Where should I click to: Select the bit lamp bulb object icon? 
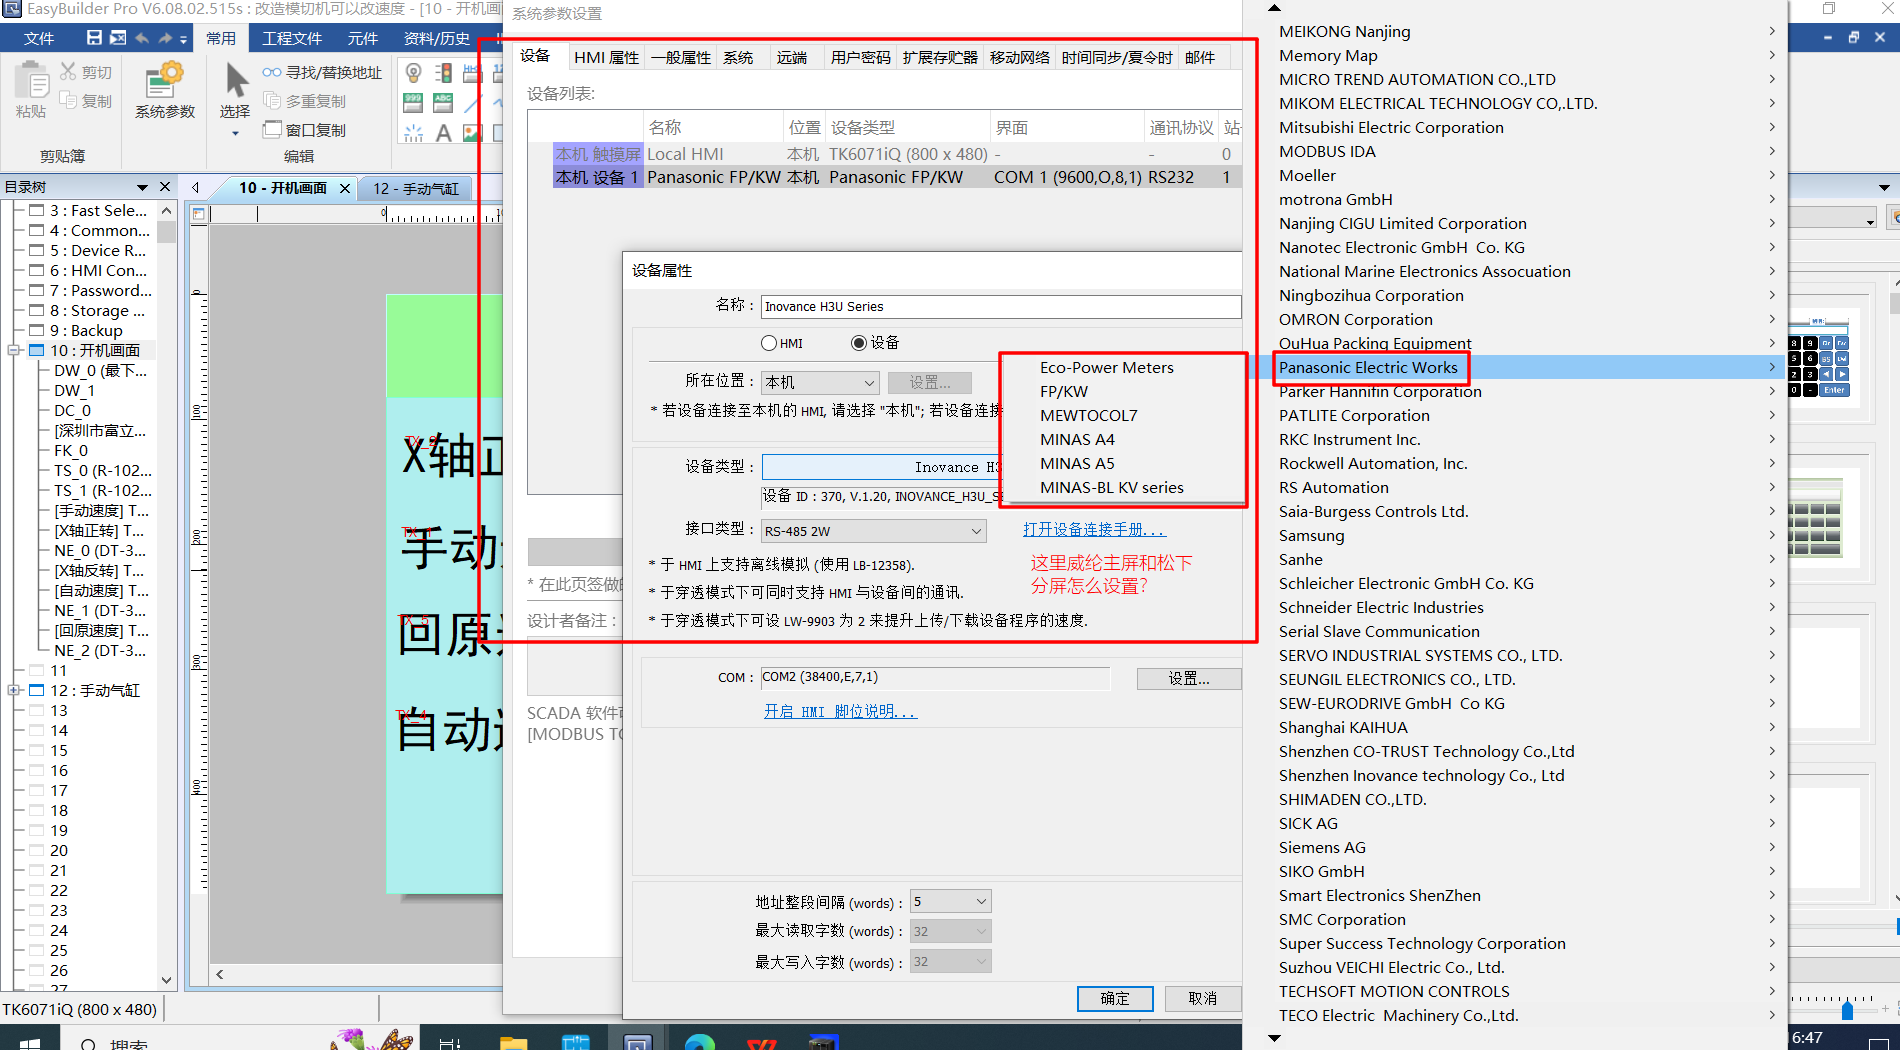click(x=413, y=73)
